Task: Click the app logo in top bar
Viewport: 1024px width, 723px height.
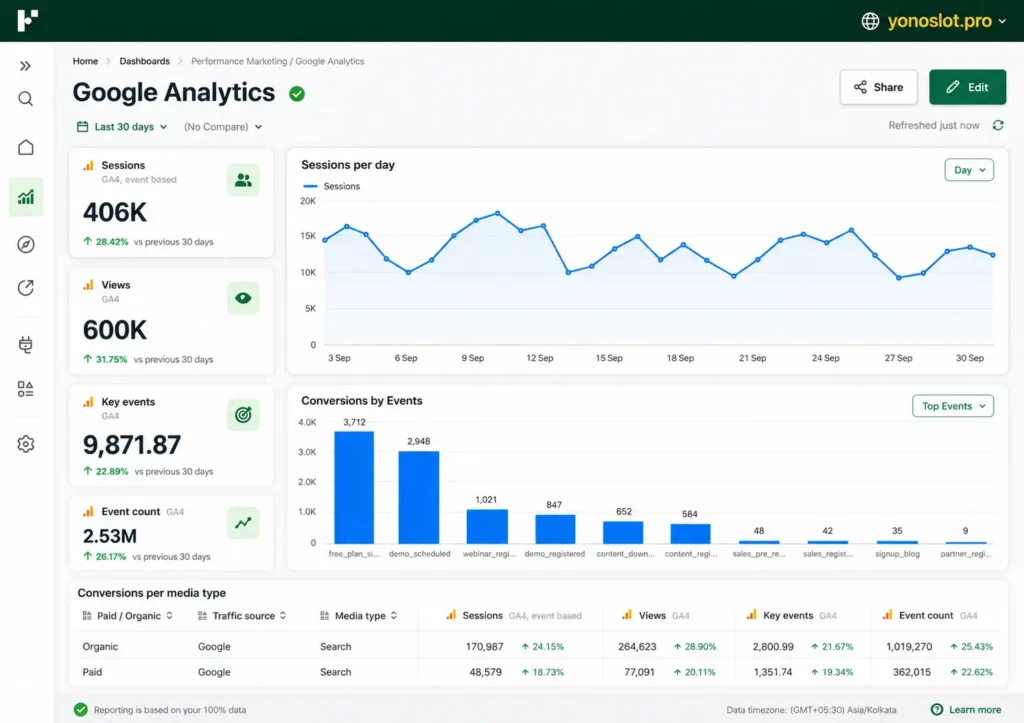Action: (x=27, y=20)
